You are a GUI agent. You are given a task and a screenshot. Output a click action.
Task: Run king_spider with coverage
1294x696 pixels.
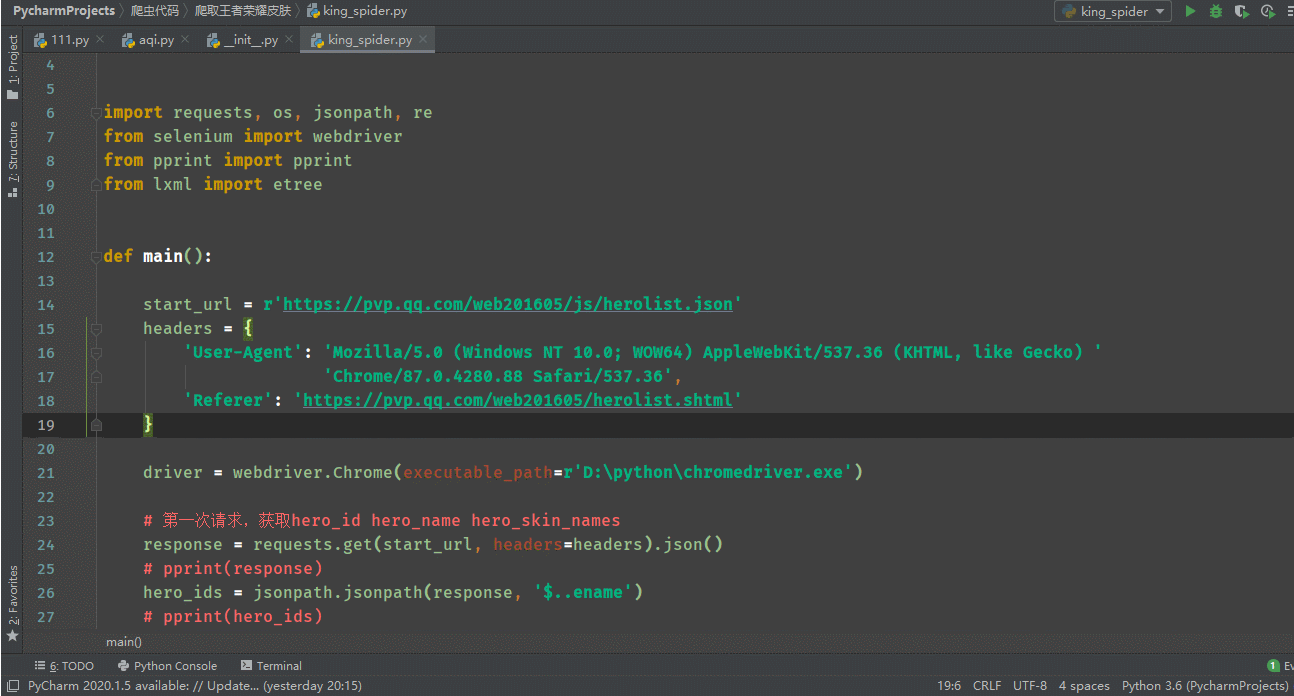coord(1242,12)
